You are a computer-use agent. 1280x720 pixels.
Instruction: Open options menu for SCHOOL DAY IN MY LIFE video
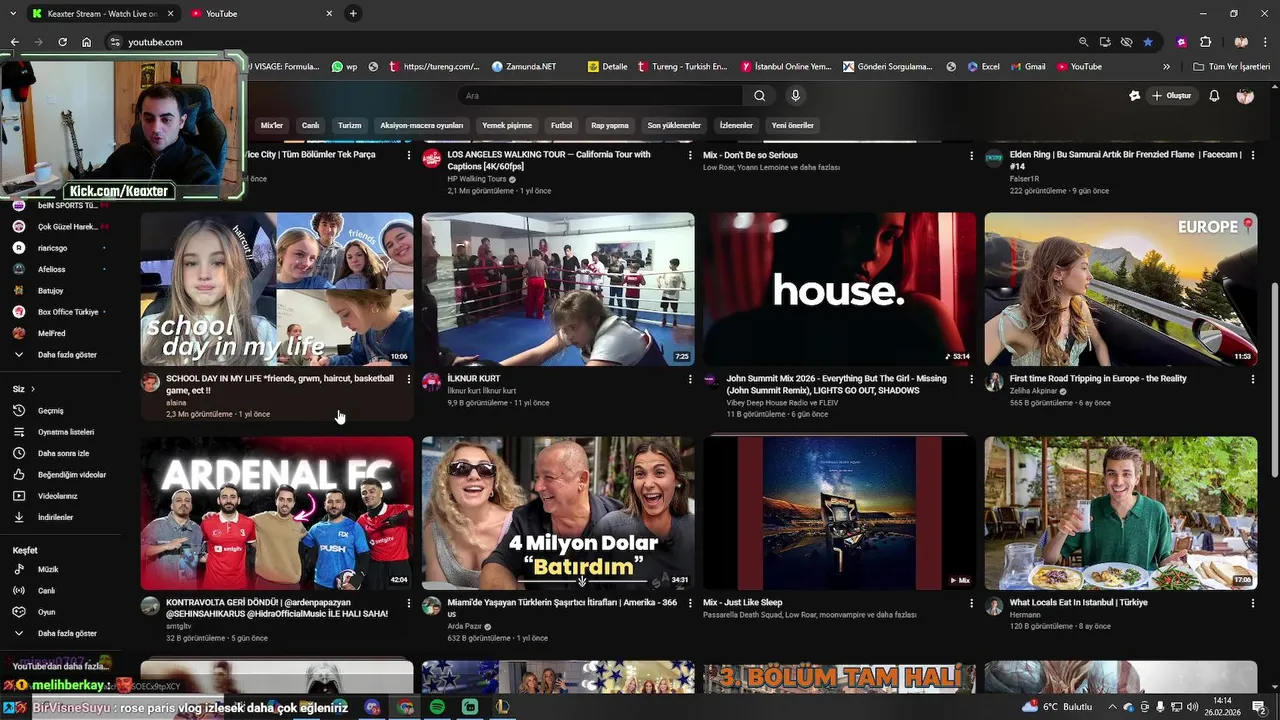click(x=408, y=379)
